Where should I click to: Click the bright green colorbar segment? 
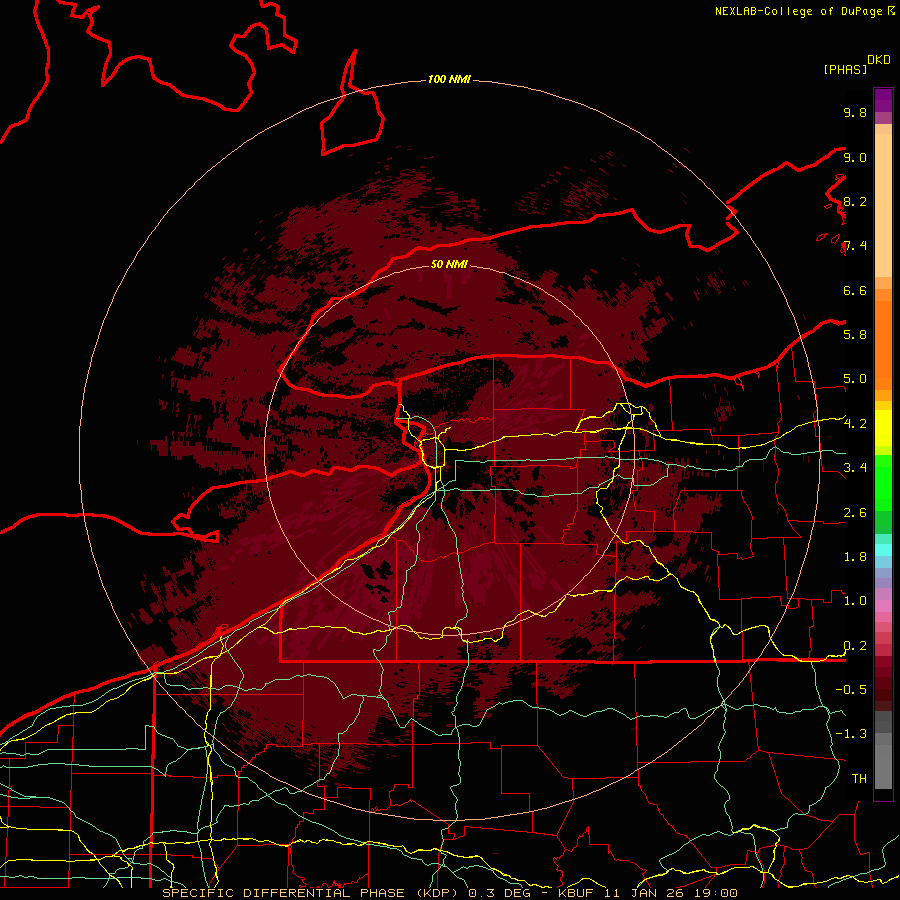click(x=883, y=483)
